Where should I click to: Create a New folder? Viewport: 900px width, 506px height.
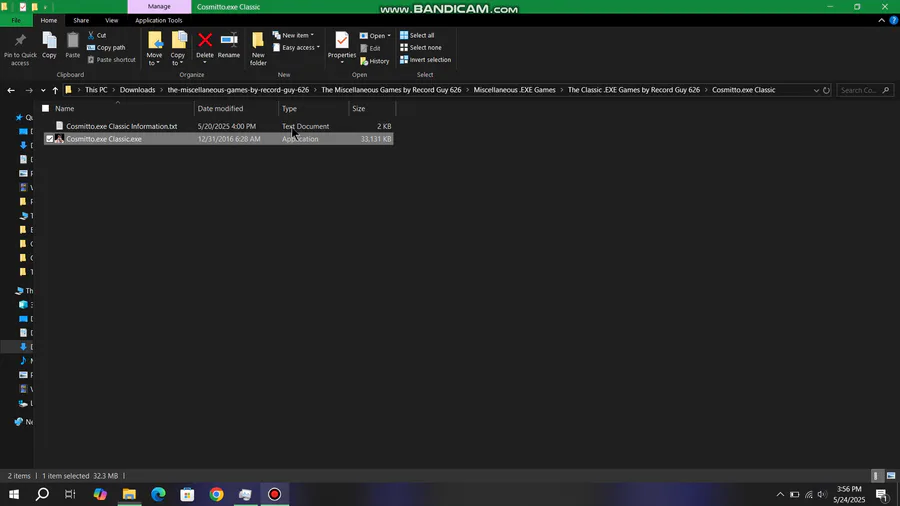point(258,49)
